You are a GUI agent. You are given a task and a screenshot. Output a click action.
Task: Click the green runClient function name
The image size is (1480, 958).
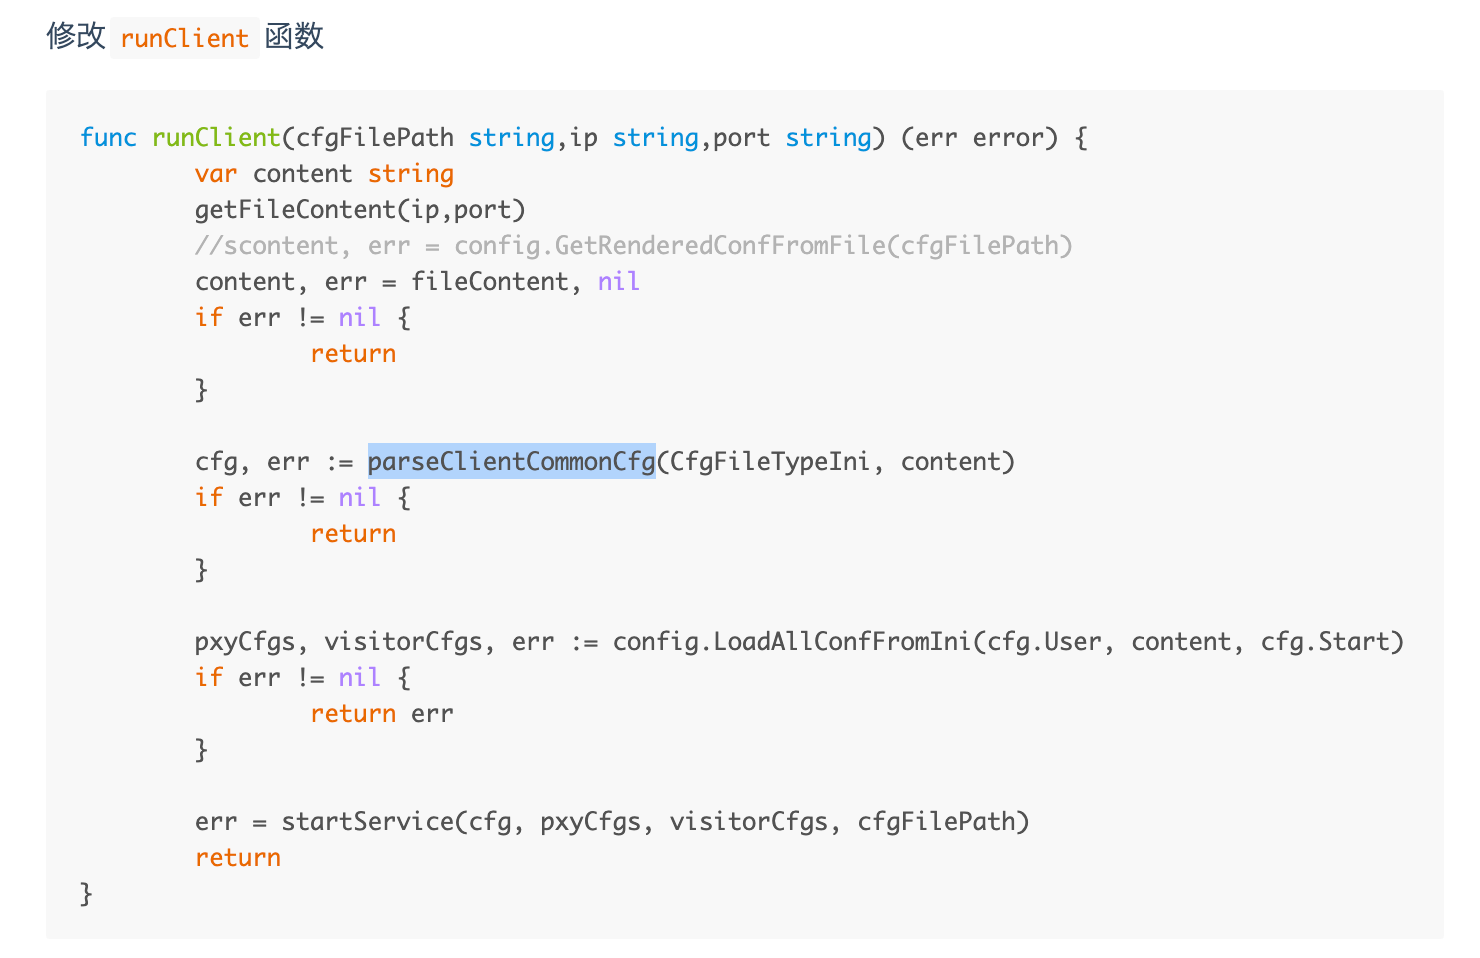[x=216, y=137]
